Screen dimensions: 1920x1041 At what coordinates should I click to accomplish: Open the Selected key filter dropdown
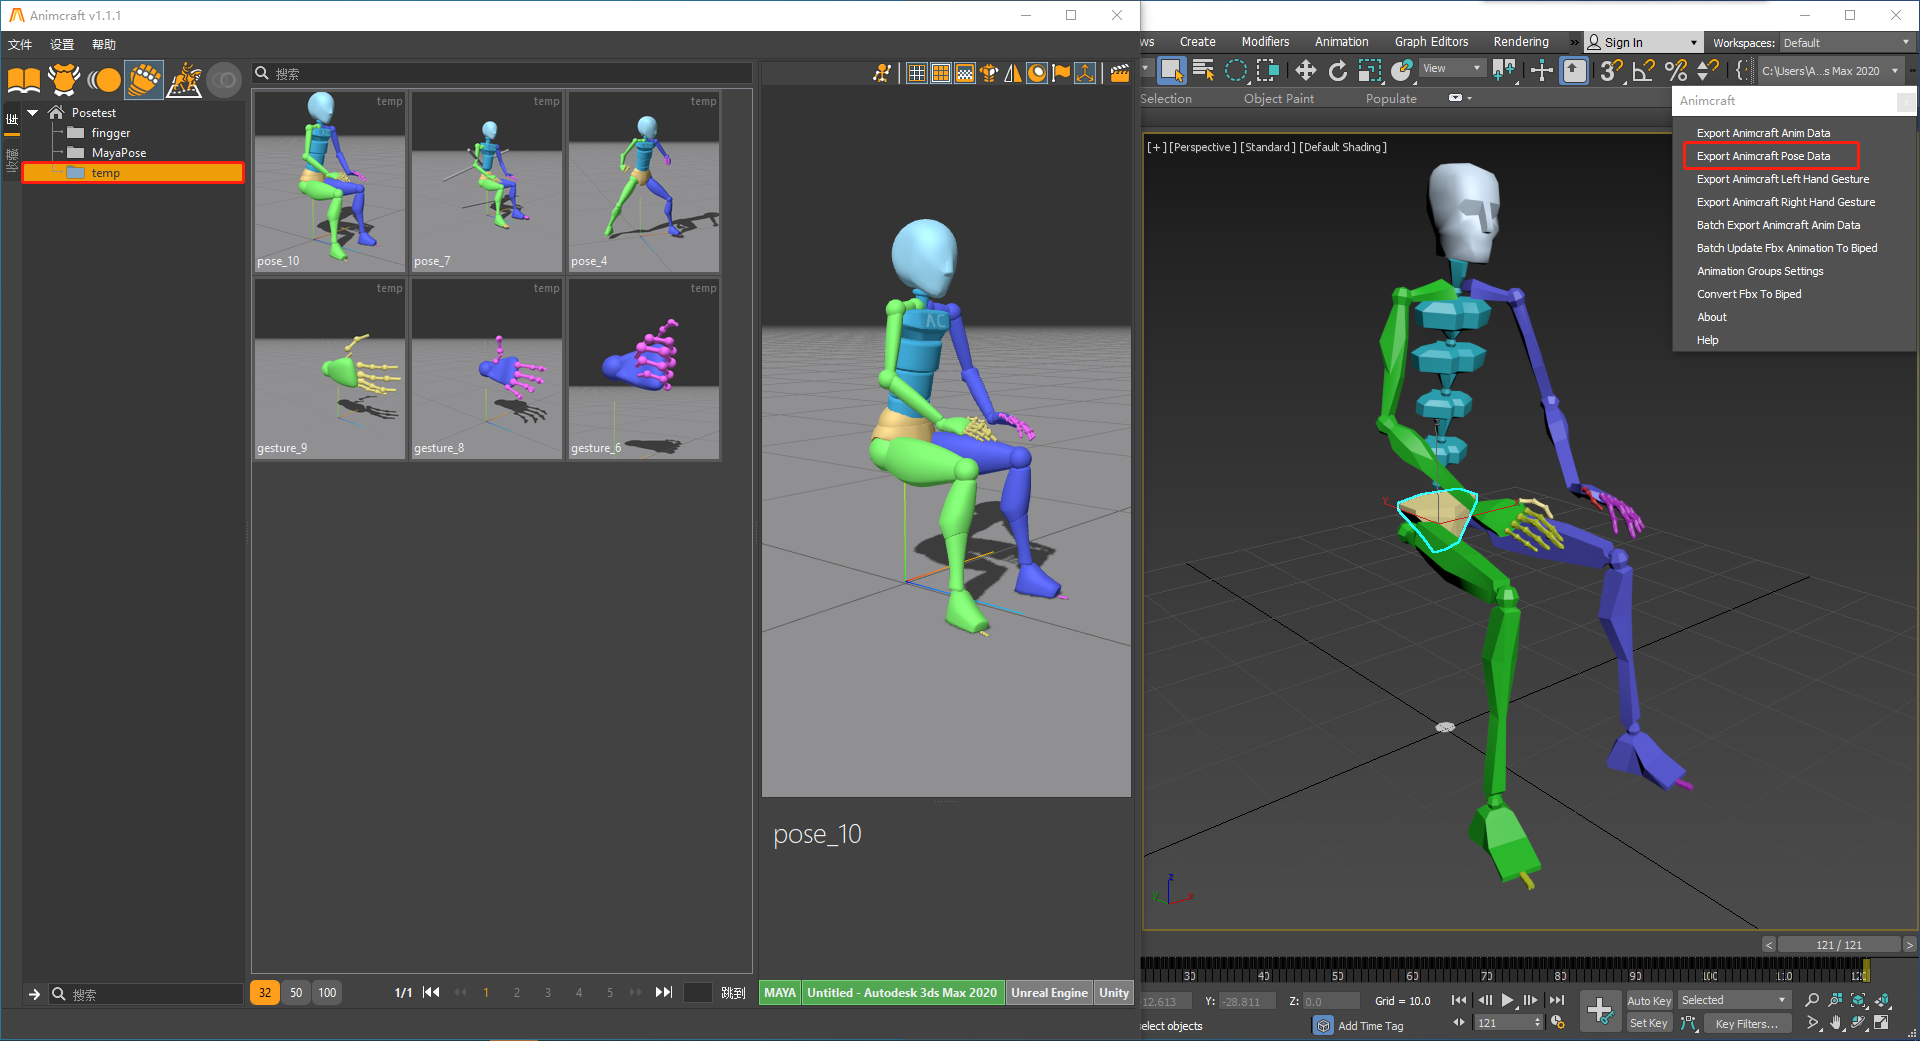[1733, 1000]
